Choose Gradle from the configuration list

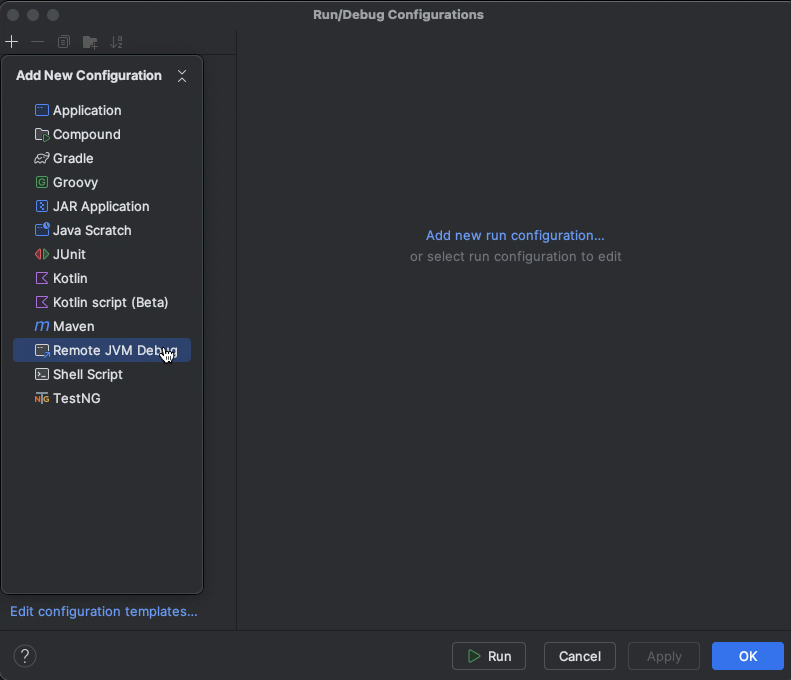click(x=102, y=158)
